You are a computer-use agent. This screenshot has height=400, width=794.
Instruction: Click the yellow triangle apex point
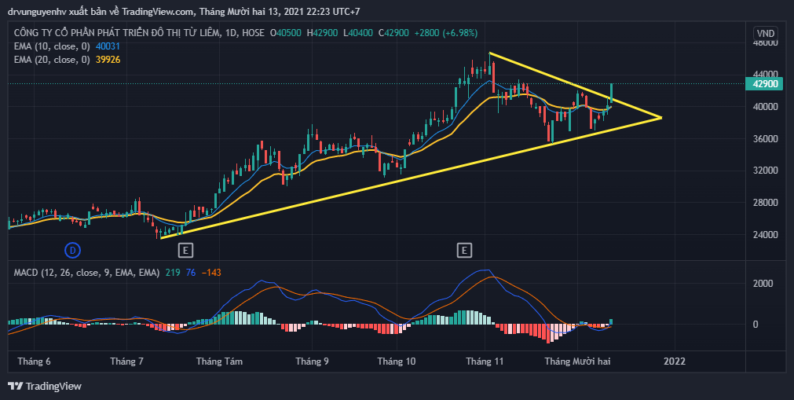661,118
